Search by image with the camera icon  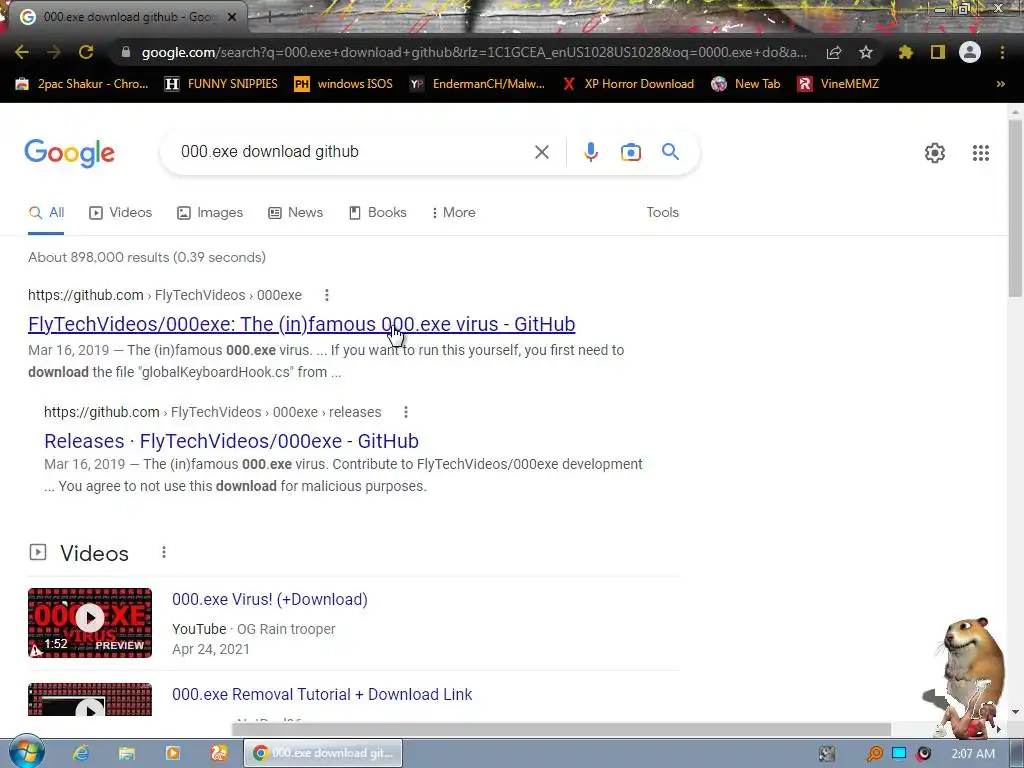click(x=631, y=152)
